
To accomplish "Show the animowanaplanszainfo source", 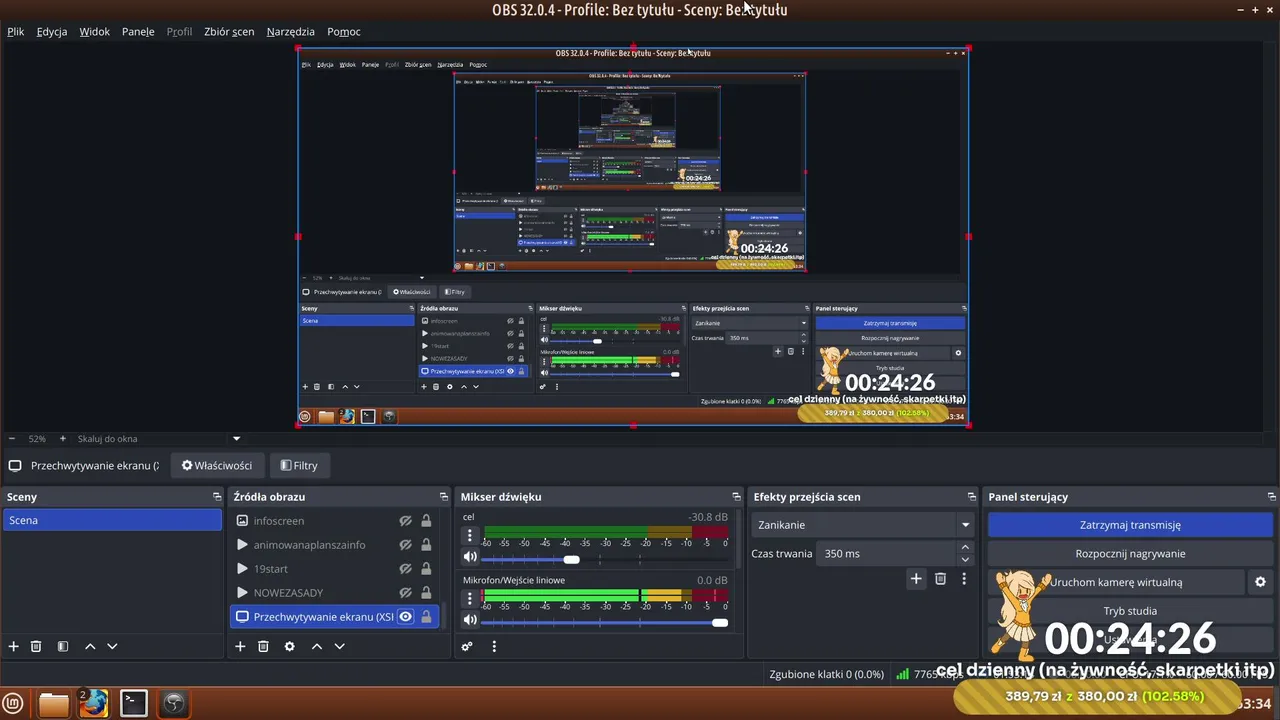I will pyautogui.click(x=406, y=545).
